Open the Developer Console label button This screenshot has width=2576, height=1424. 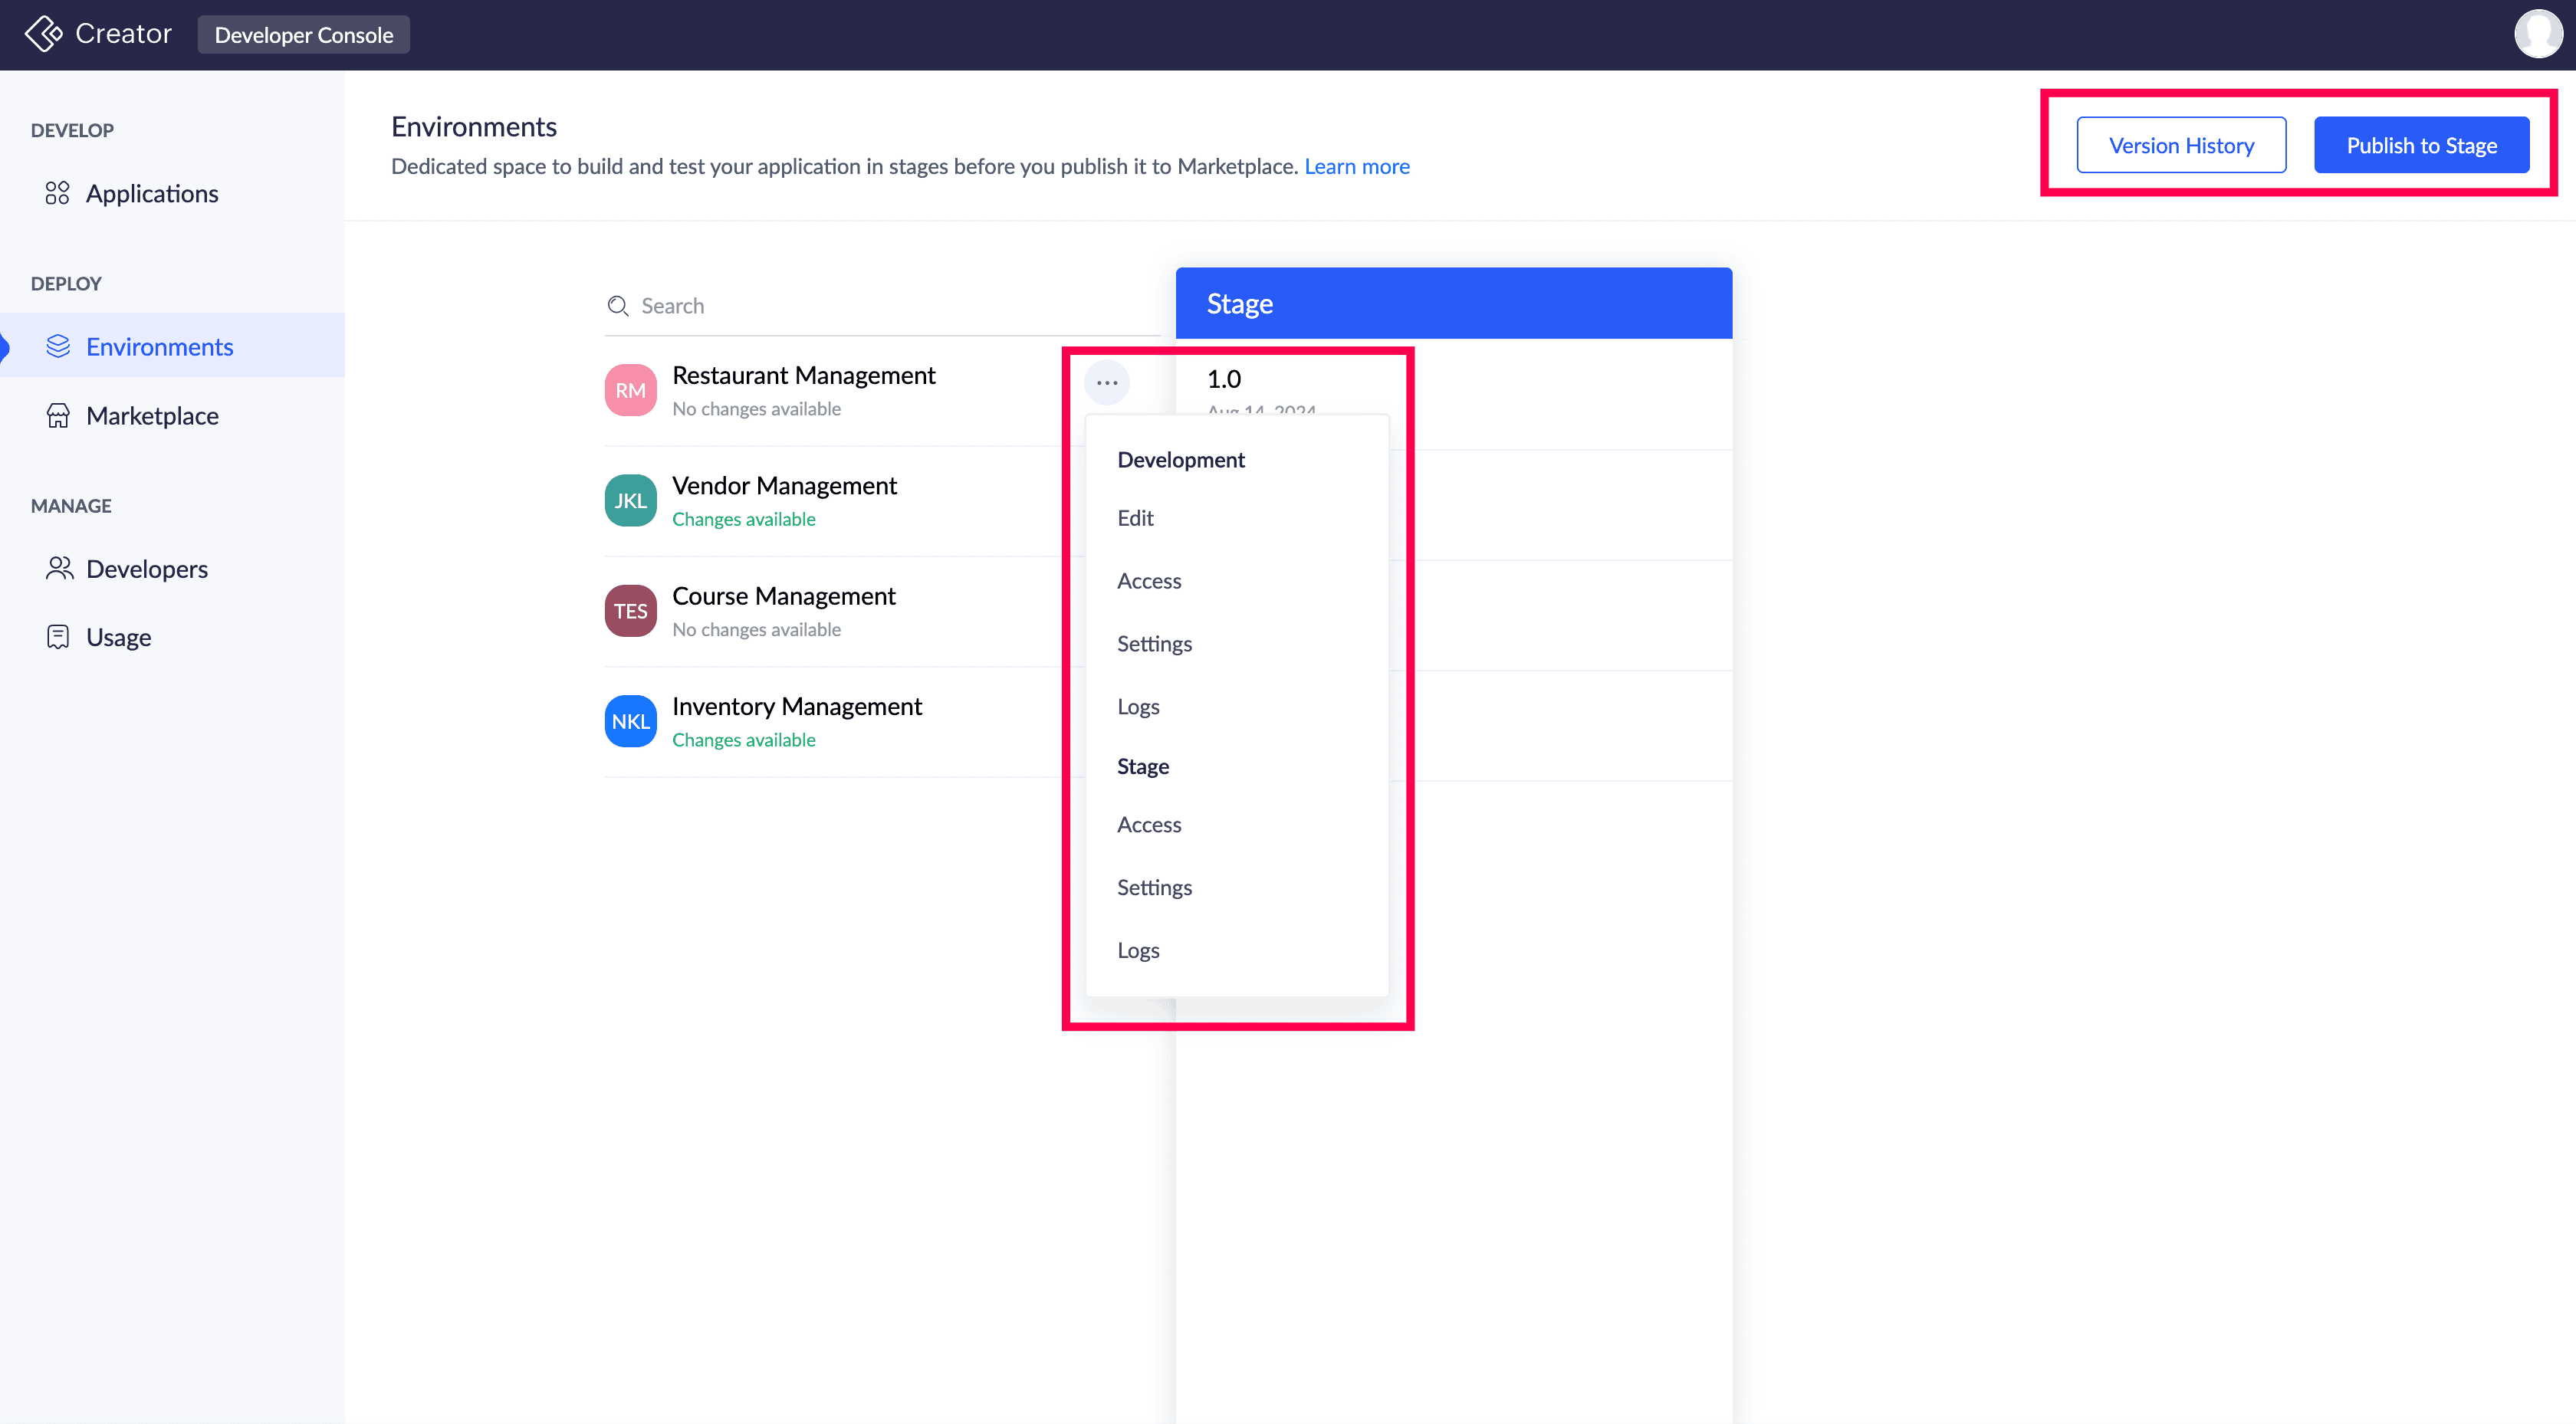pos(303,35)
